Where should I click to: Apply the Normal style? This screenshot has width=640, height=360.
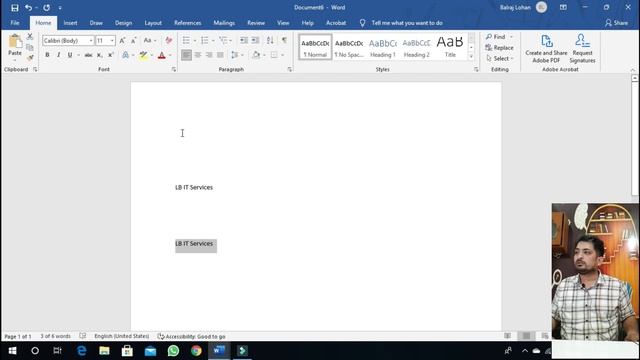(x=315, y=47)
